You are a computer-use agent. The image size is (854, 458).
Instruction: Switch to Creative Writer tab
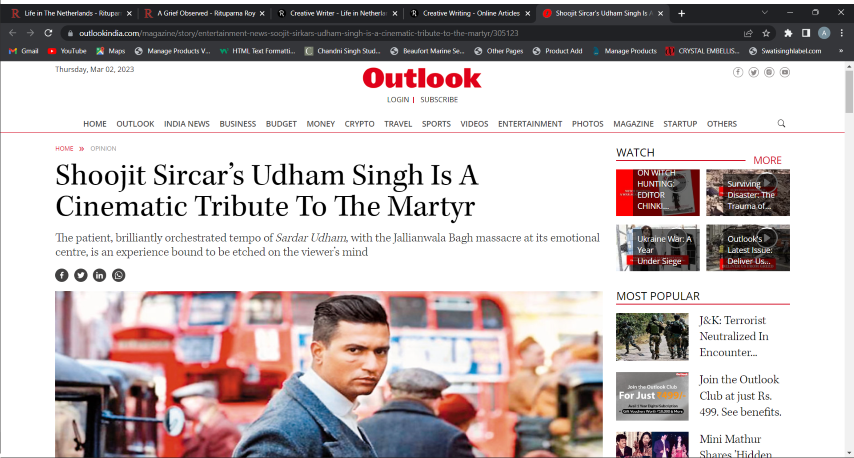337,14
